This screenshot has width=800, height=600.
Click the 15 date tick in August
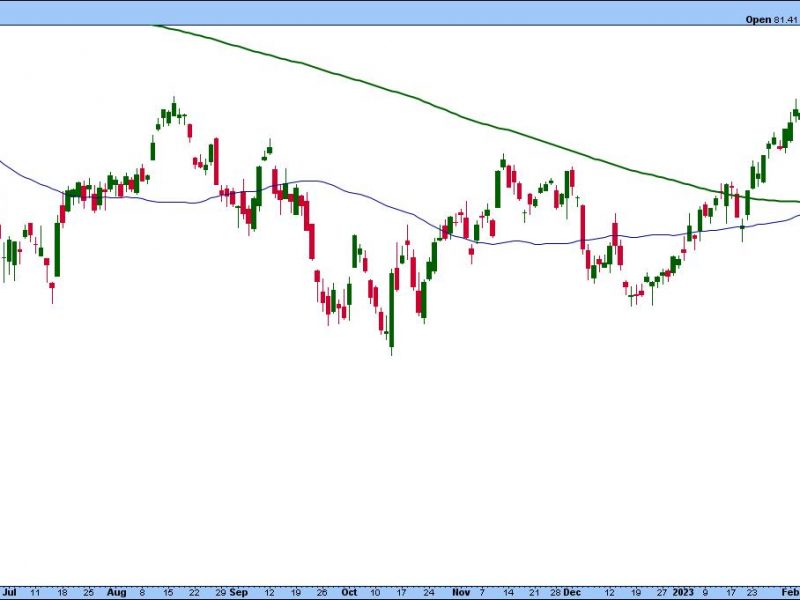168,592
